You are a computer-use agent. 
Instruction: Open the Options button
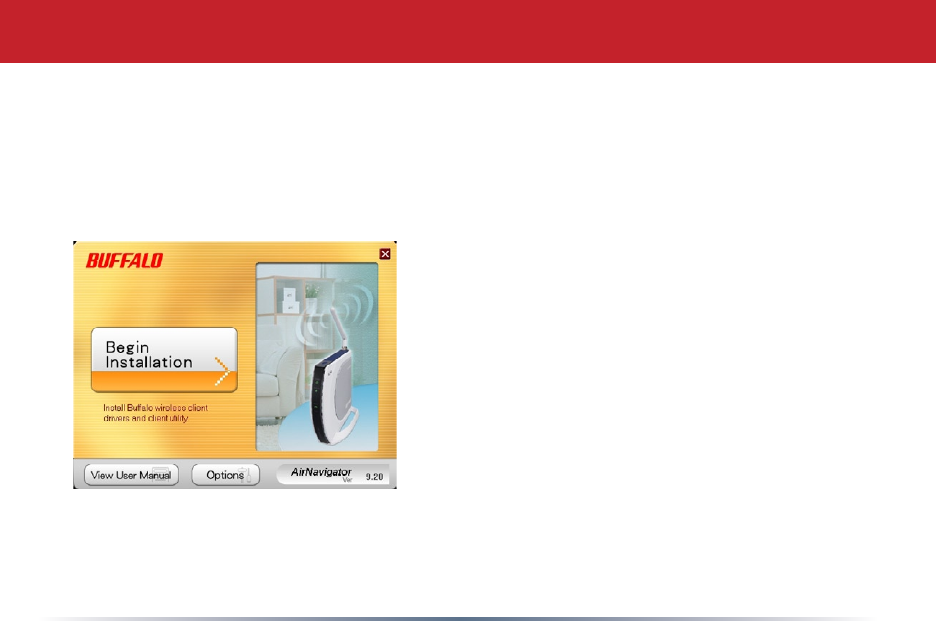coord(226,475)
